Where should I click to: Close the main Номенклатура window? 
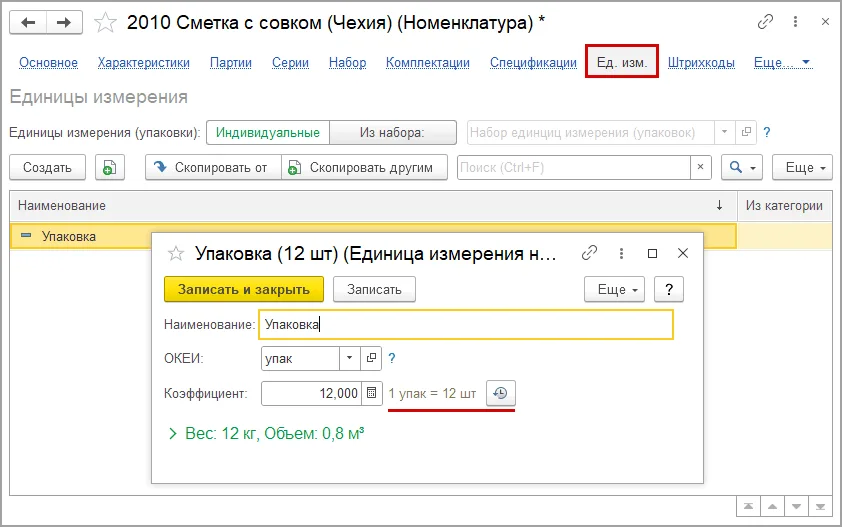(x=825, y=22)
